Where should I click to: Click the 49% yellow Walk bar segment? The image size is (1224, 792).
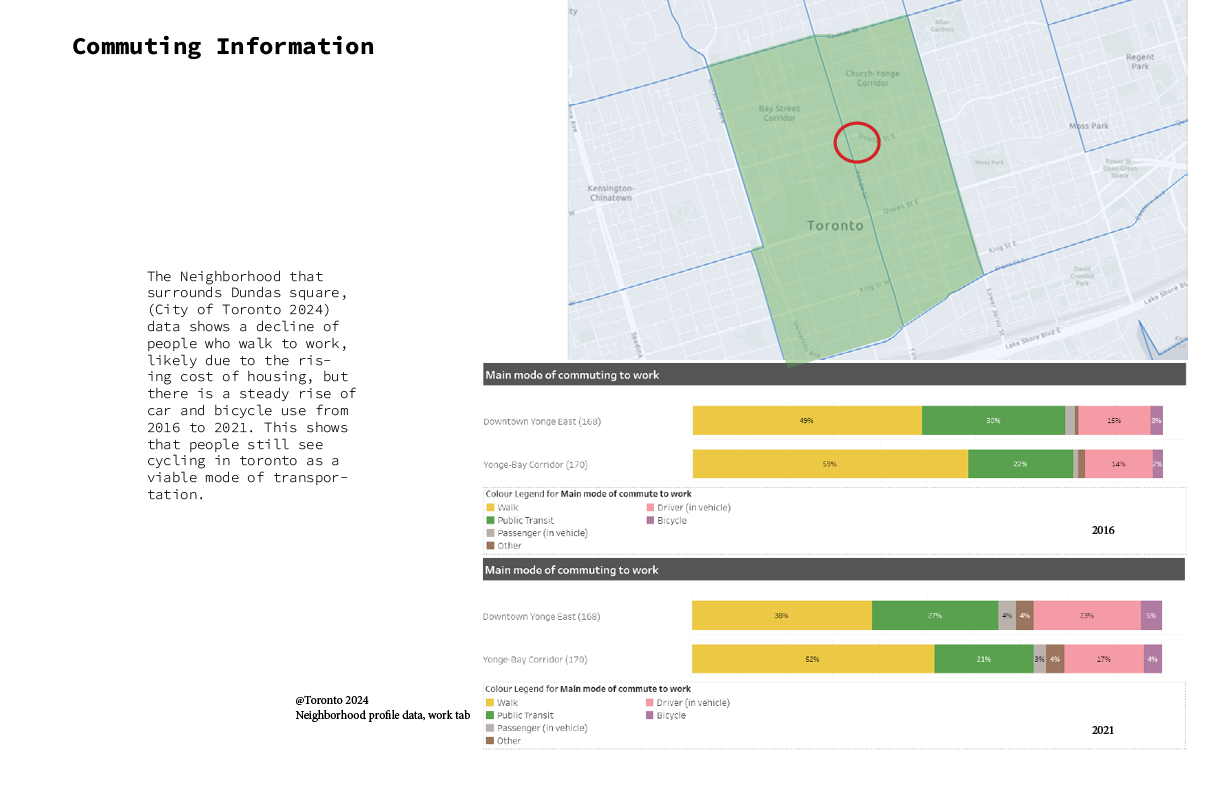click(x=806, y=420)
